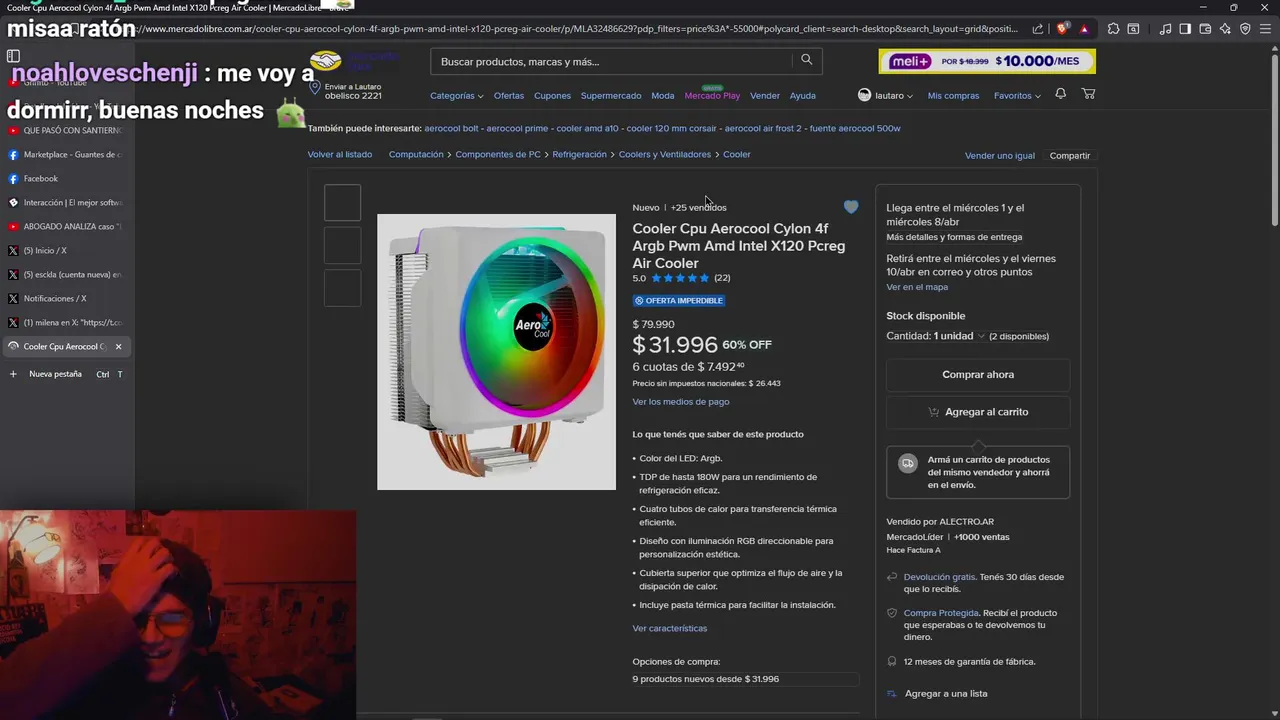
Task: Open the Brave VPN shield icon
Action: pyautogui.click(x=1245, y=29)
